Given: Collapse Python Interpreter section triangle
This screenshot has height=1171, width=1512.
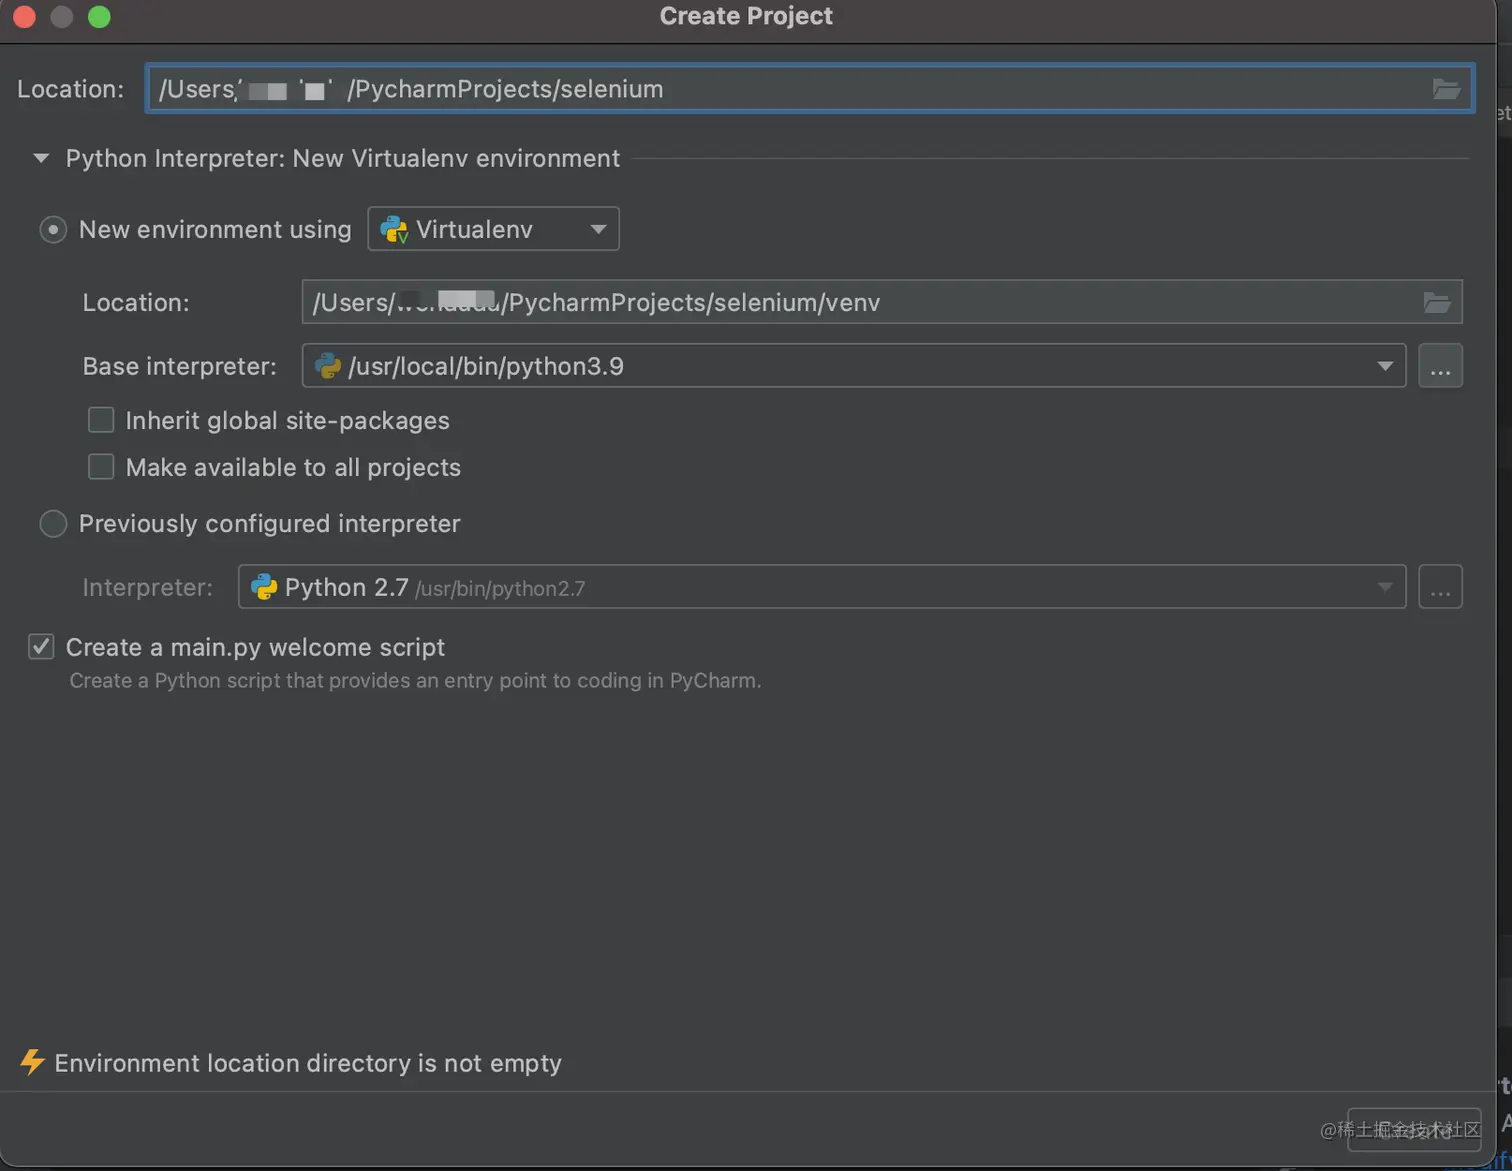Looking at the screenshot, I should (41, 158).
